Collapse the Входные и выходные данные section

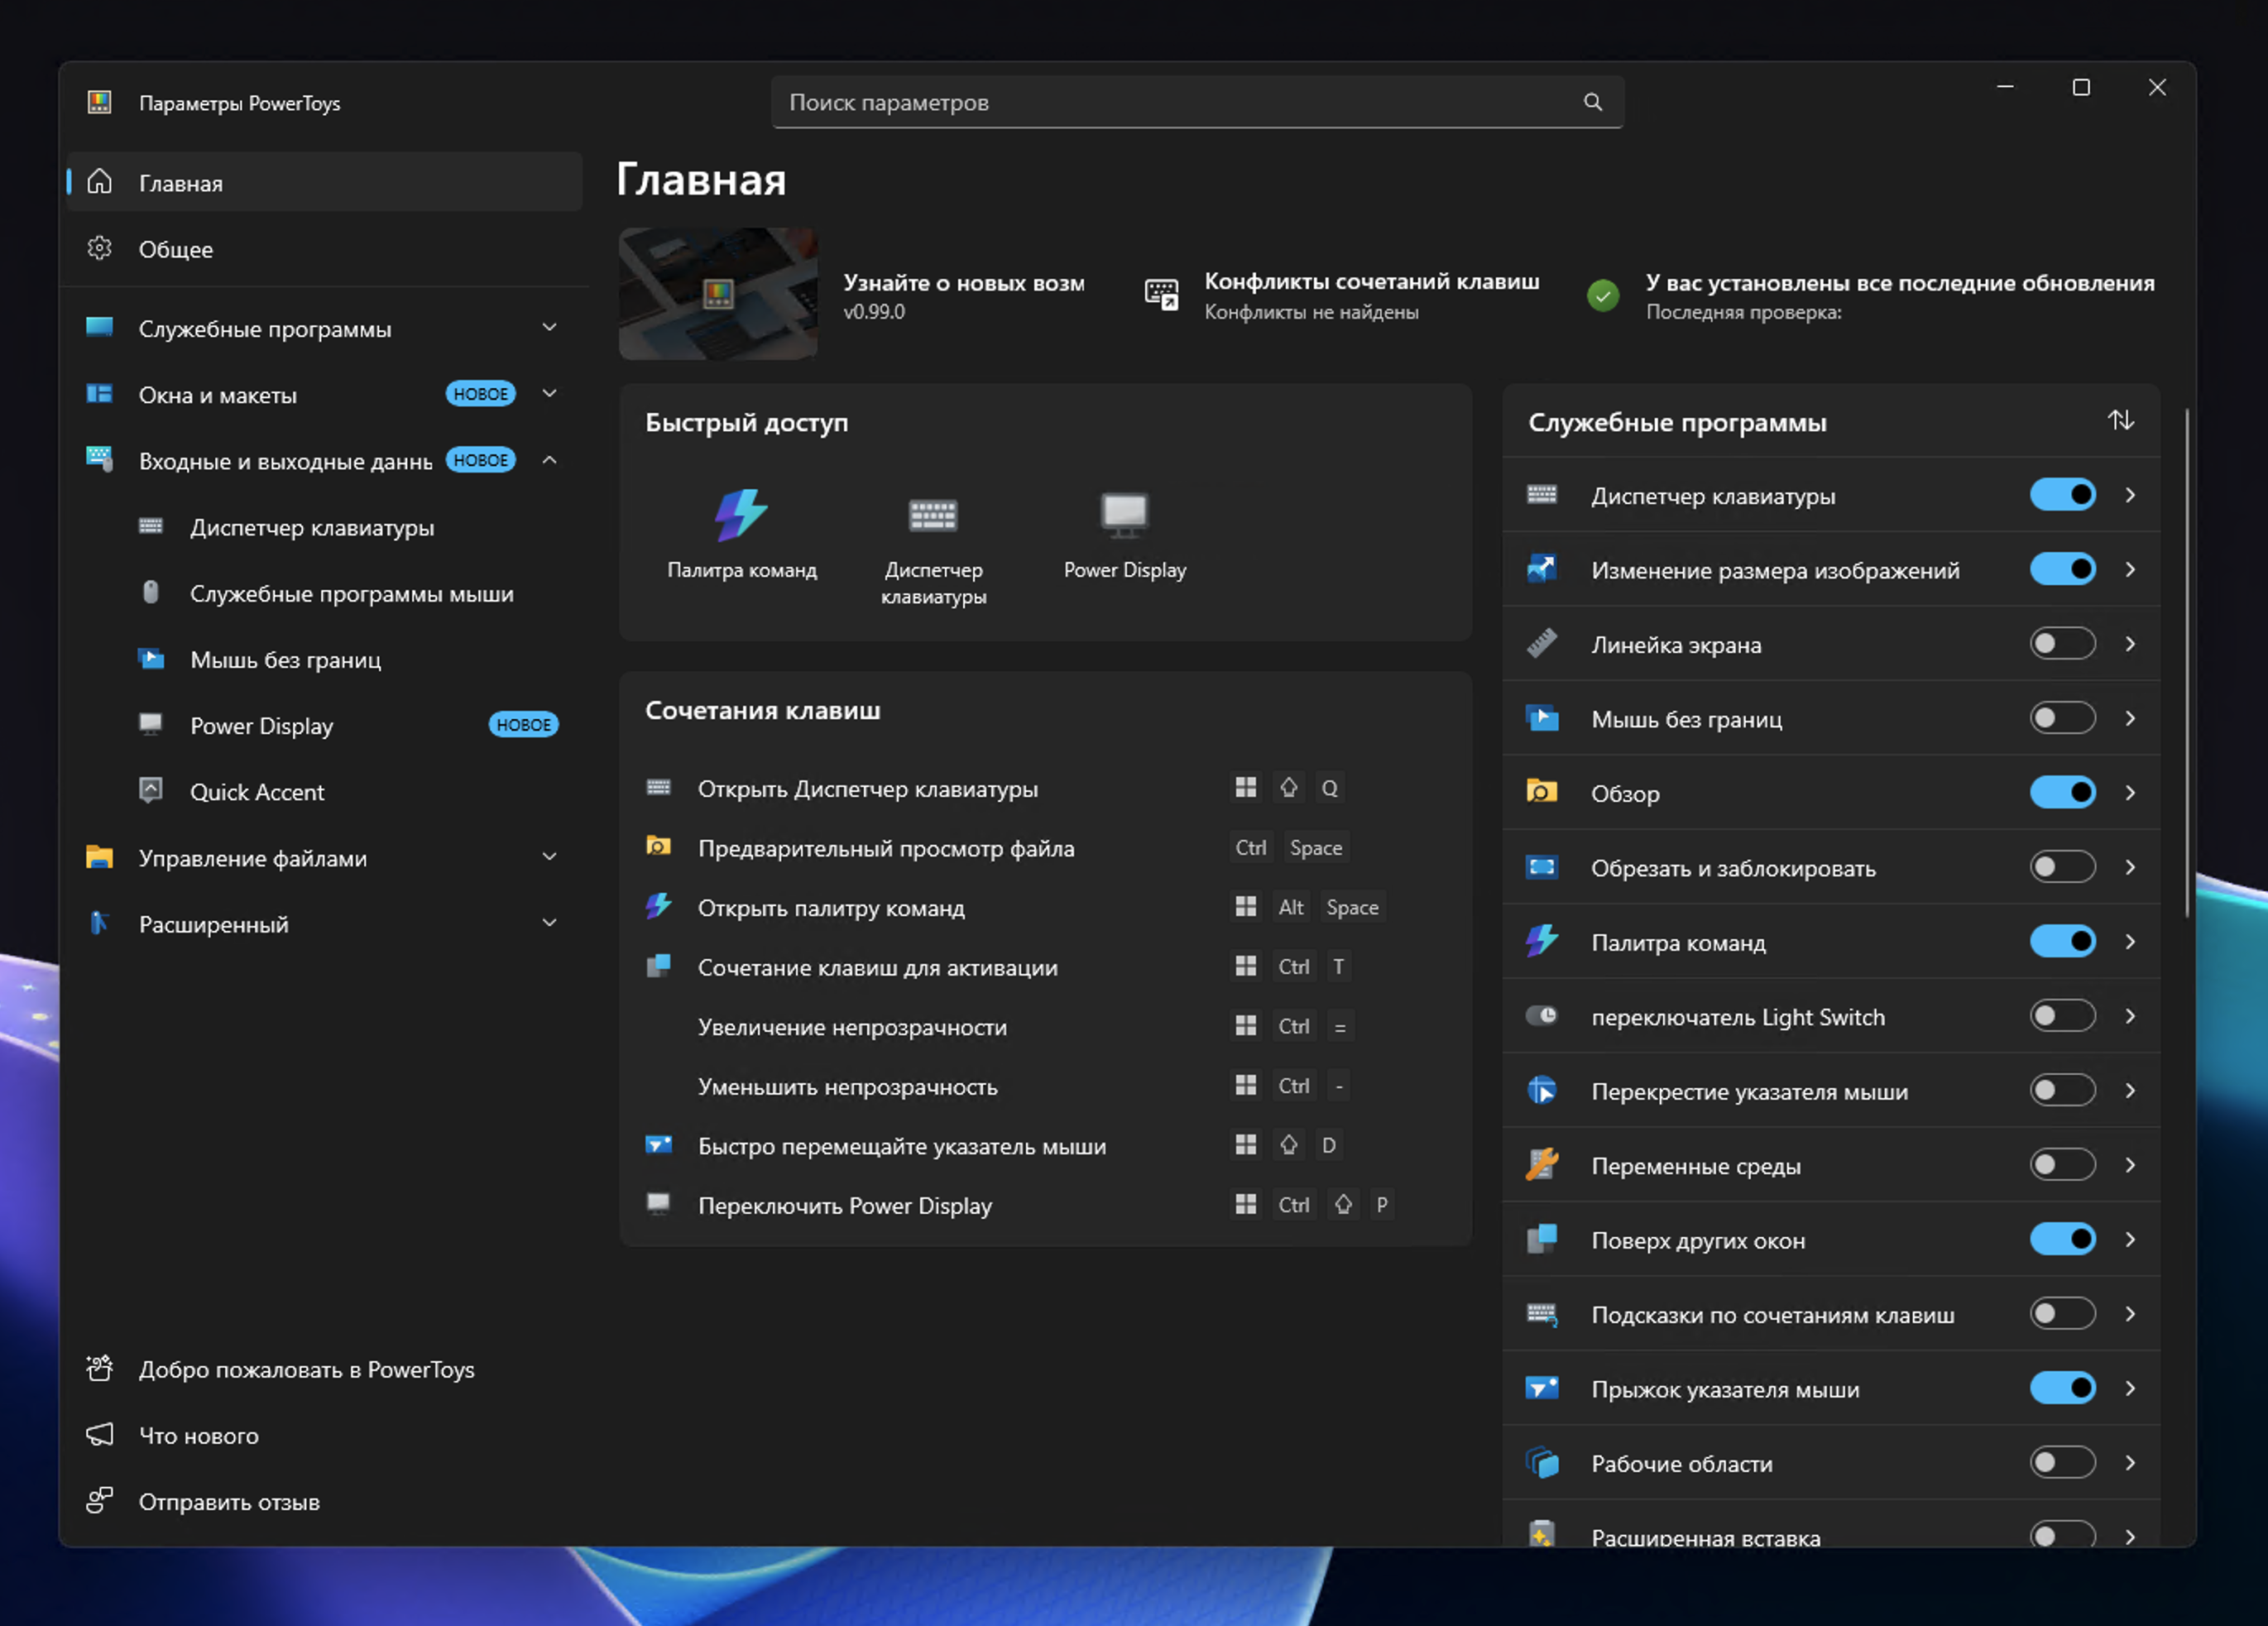coord(549,460)
